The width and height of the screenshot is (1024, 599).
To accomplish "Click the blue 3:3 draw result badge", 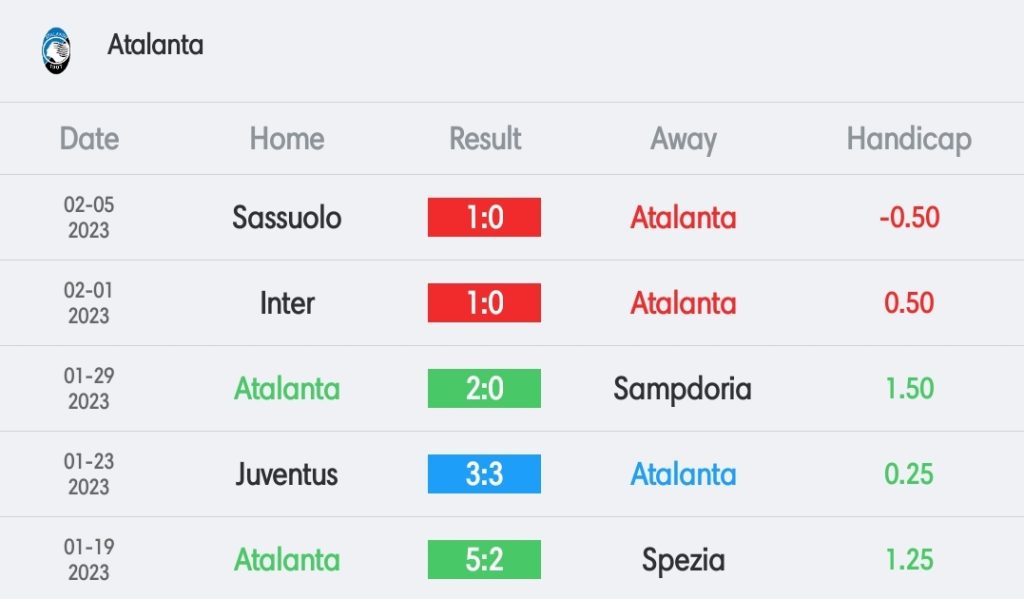I will click(x=484, y=474).
